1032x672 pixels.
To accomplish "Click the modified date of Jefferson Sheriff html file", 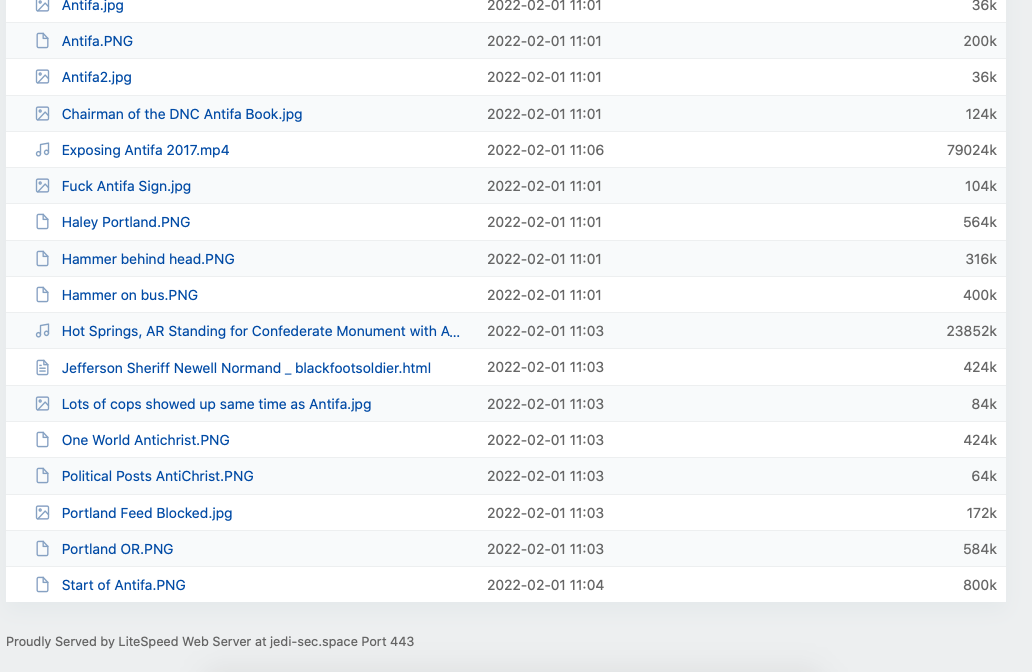I will tap(546, 368).
